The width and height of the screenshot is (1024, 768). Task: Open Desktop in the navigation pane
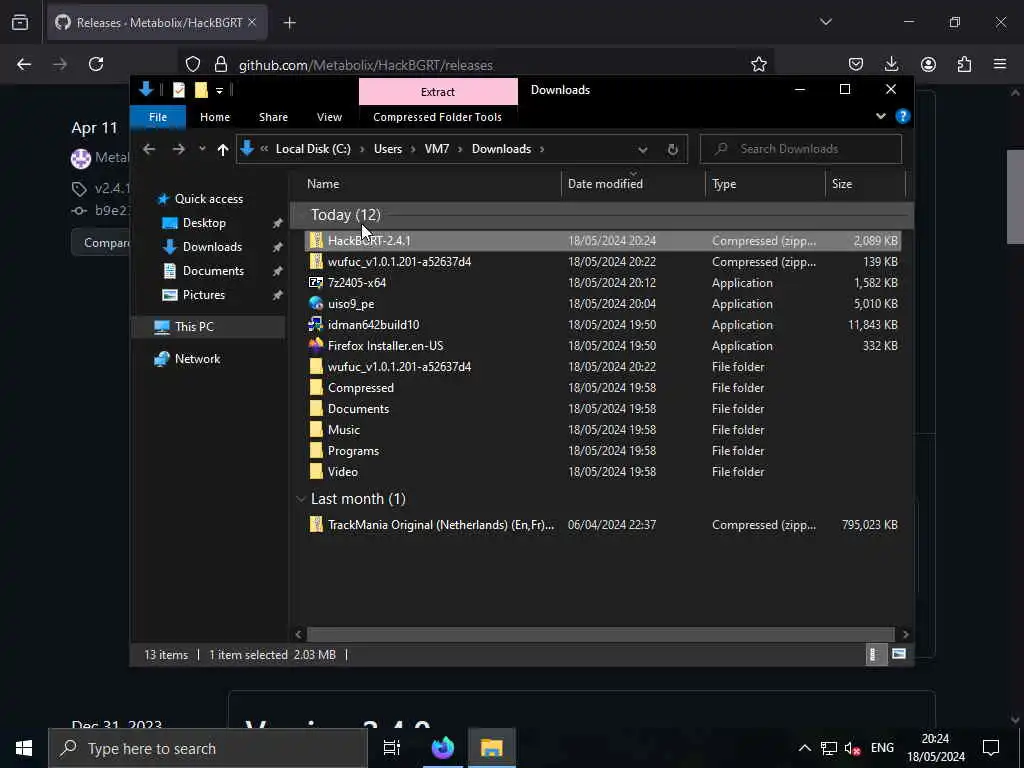pyautogui.click(x=204, y=223)
